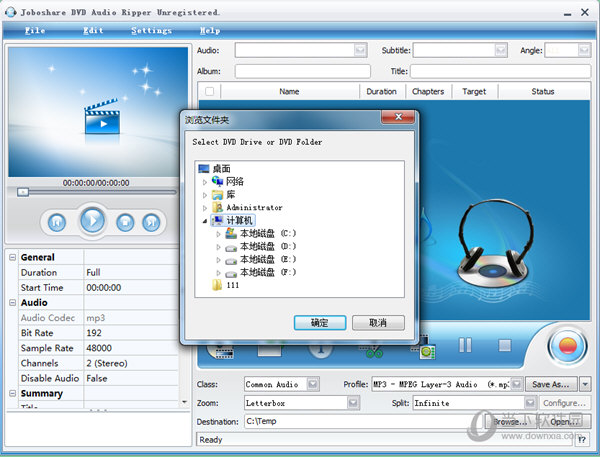
Task: Open the Audio track dropdown
Action: coord(360,50)
